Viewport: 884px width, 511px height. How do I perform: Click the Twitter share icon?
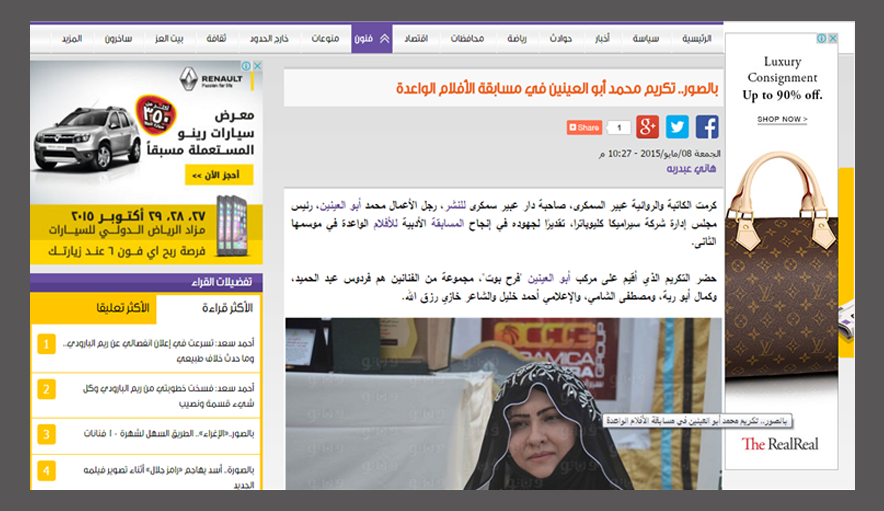pos(678,127)
